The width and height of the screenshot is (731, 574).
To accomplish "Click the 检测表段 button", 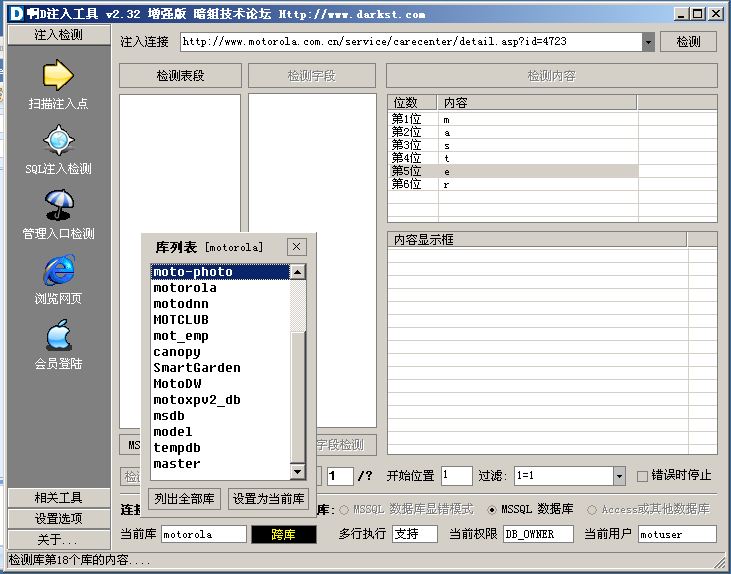I will 180,76.
